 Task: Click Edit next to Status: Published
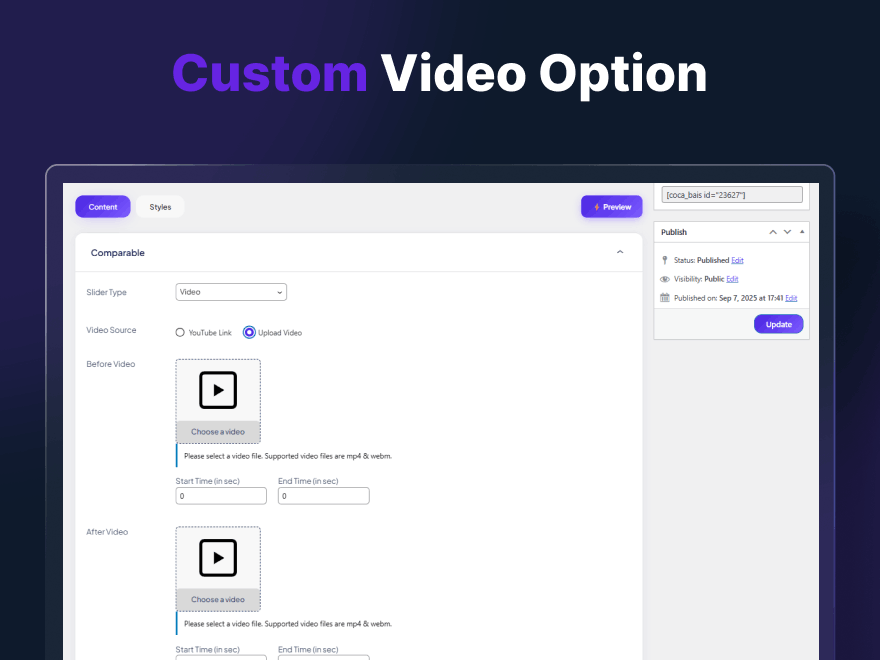737,260
